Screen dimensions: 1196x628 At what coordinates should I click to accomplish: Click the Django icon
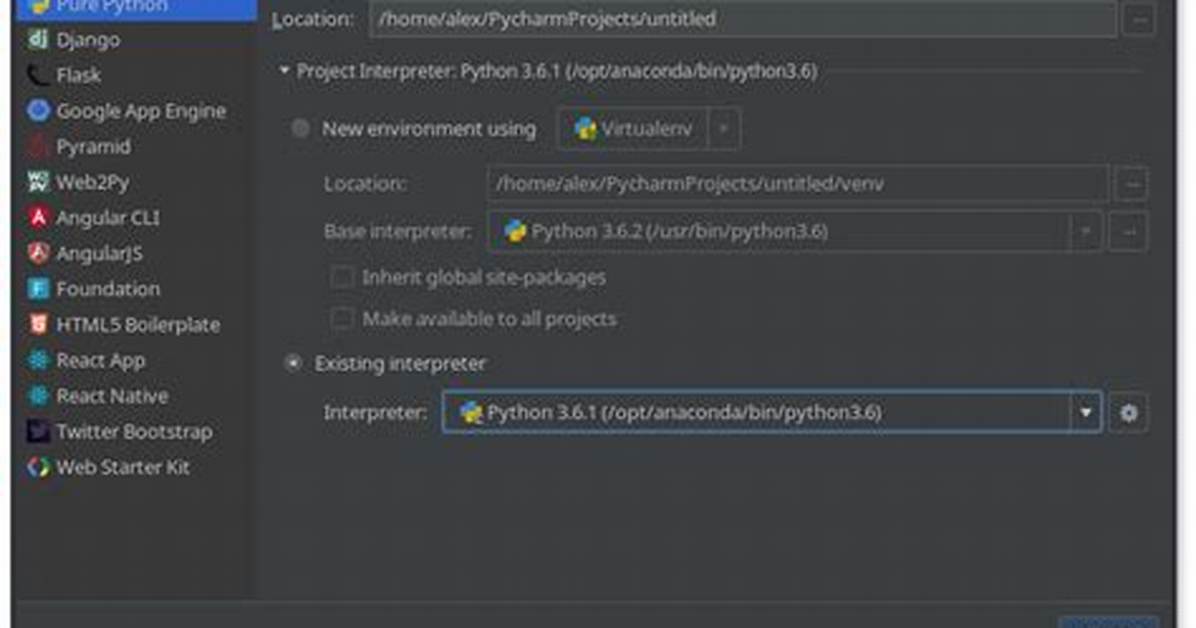(x=37, y=39)
